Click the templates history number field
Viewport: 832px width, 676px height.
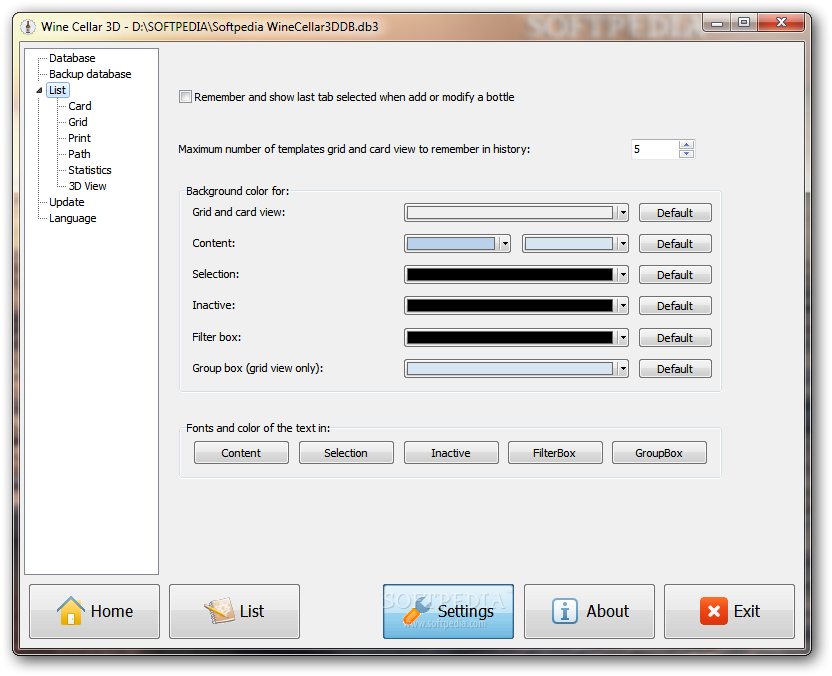point(655,149)
